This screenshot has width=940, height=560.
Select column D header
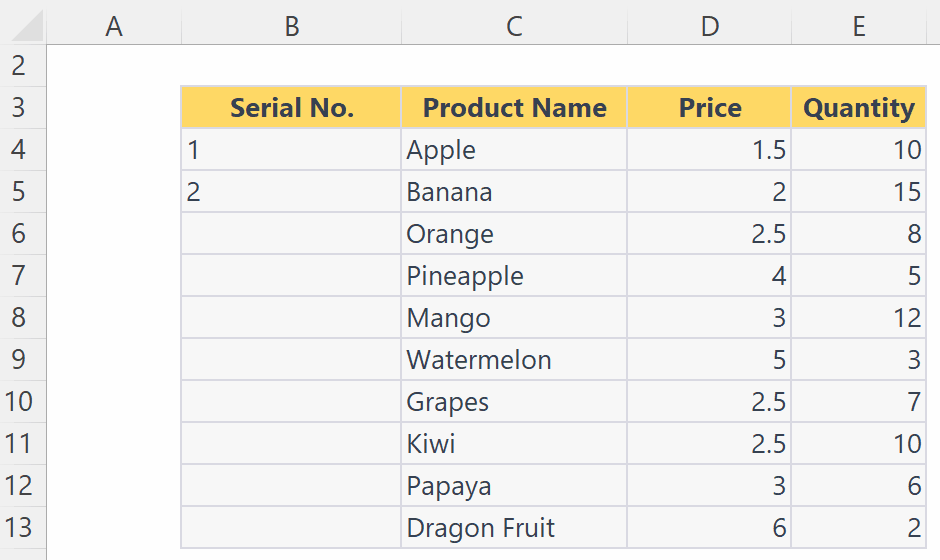coord(709,26)
